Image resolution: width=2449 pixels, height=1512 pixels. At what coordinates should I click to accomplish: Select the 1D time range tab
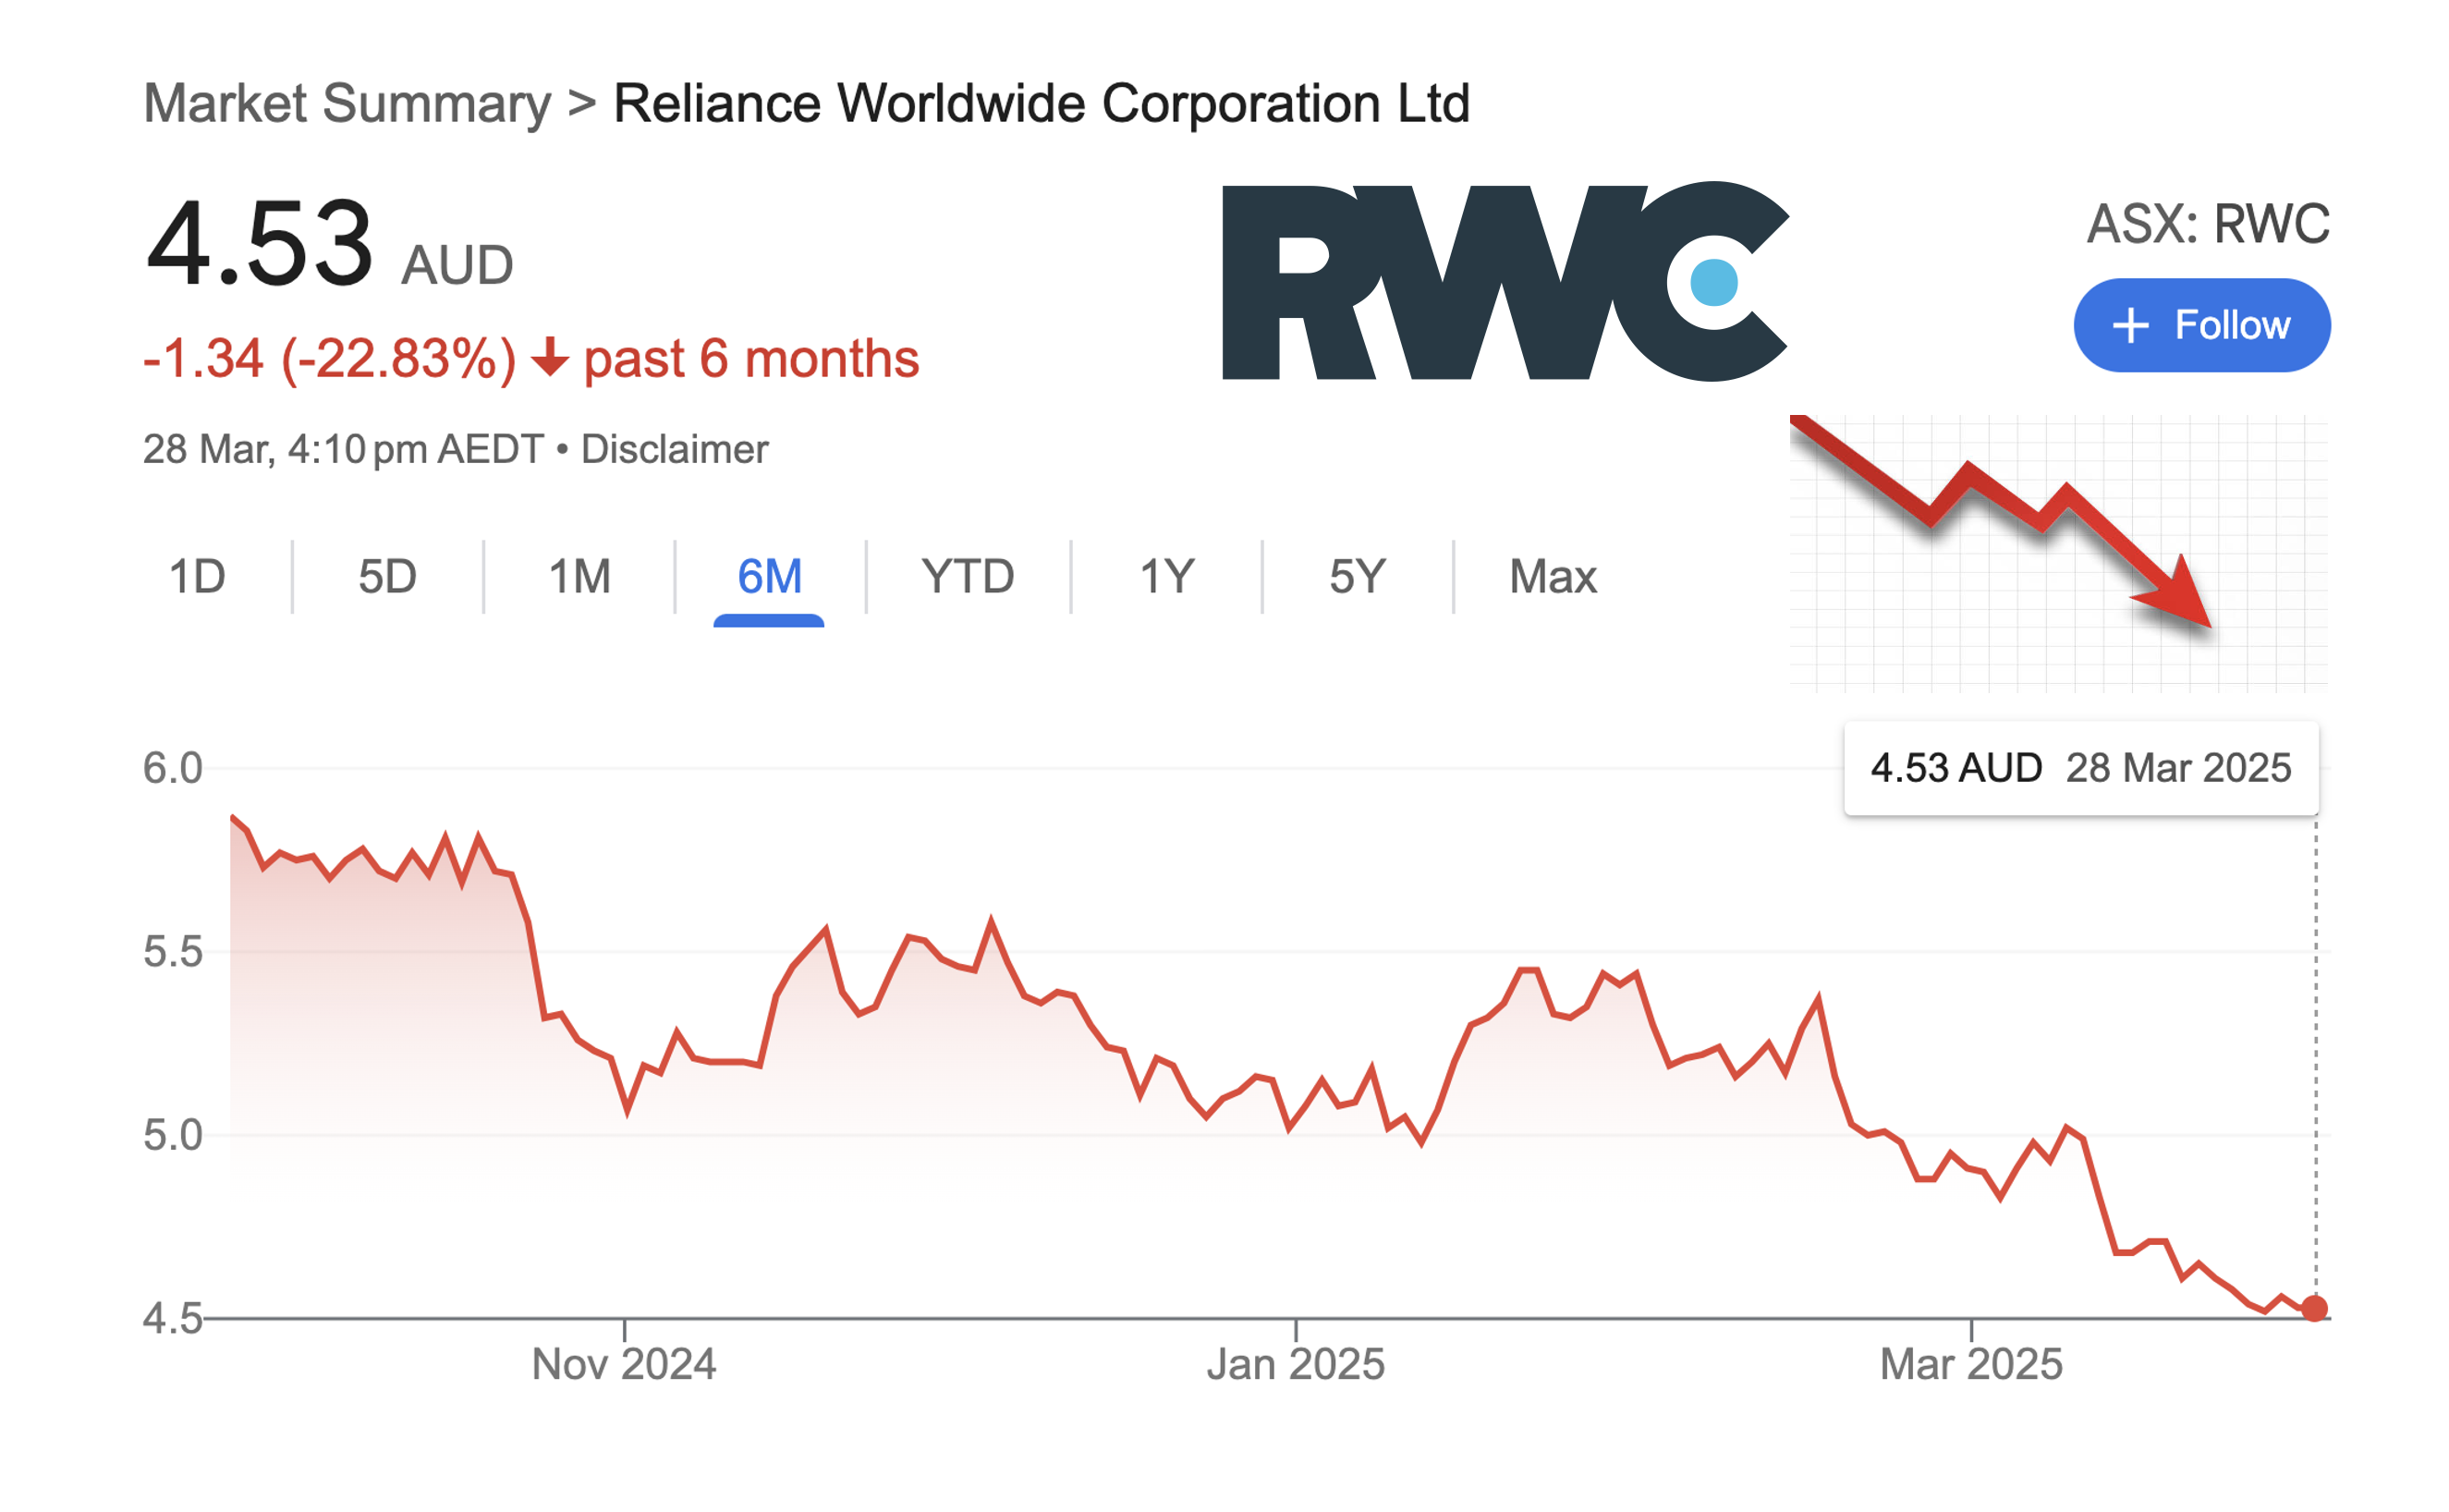pyautogui.click(x=197, y=577)
